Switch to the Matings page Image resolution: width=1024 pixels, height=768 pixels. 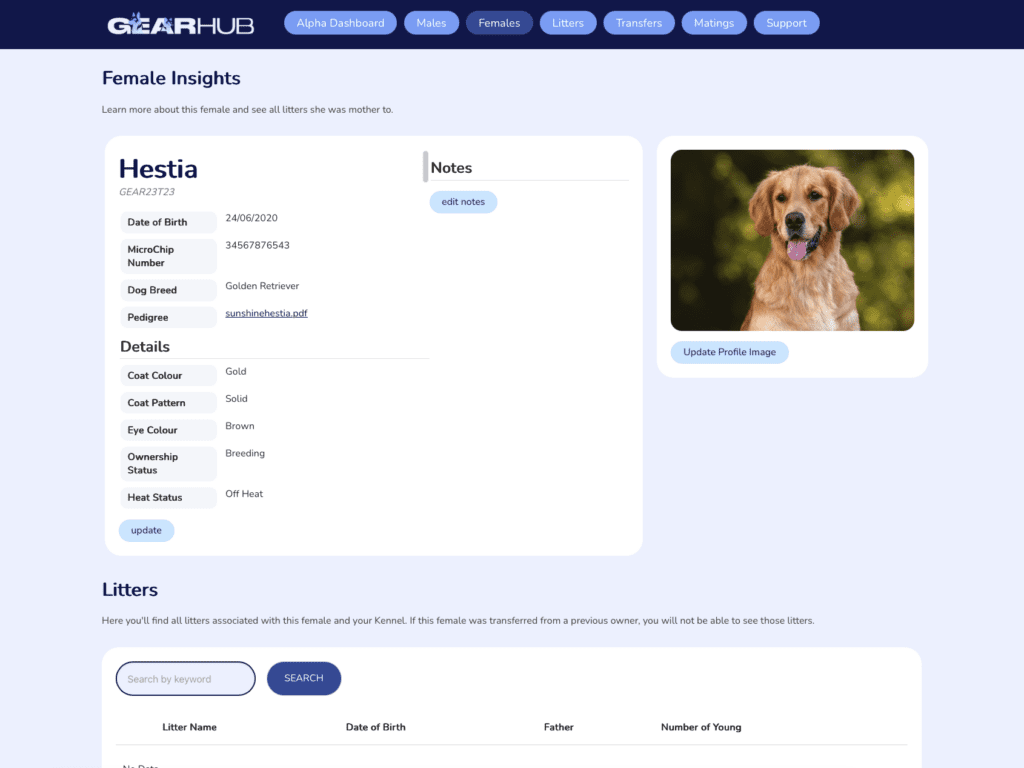click(714, 23)
